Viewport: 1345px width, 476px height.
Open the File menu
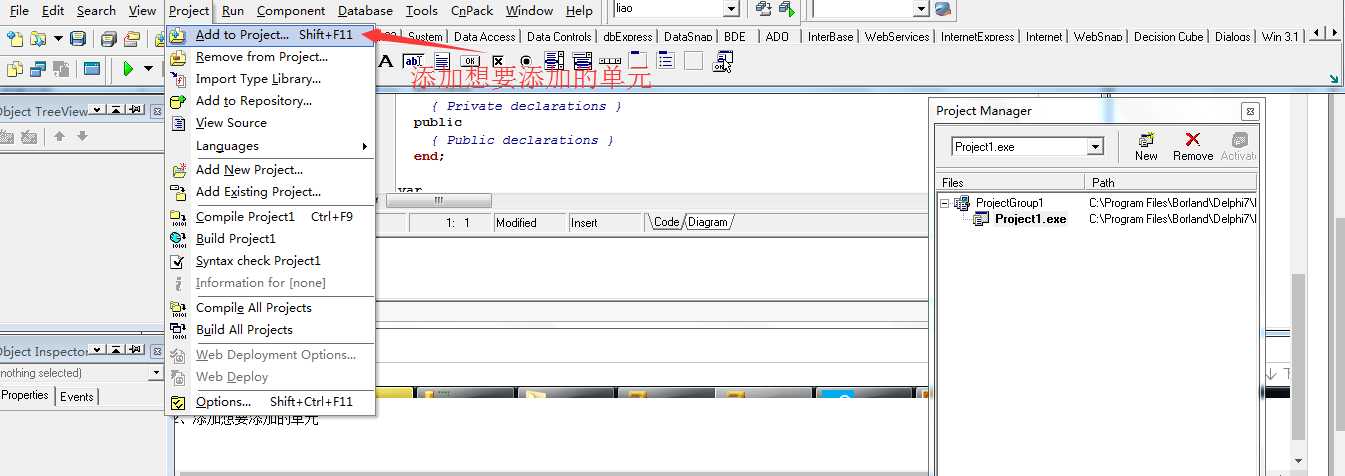pyautogui.click(x=19, y=11)
